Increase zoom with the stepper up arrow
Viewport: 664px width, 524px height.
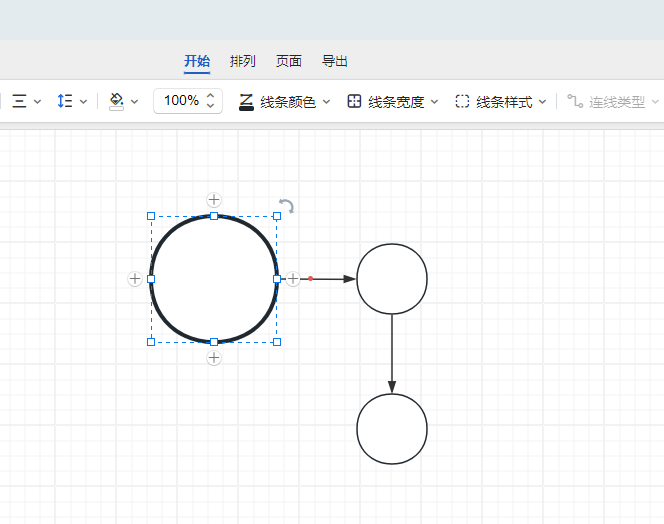(x=210, y=96)
